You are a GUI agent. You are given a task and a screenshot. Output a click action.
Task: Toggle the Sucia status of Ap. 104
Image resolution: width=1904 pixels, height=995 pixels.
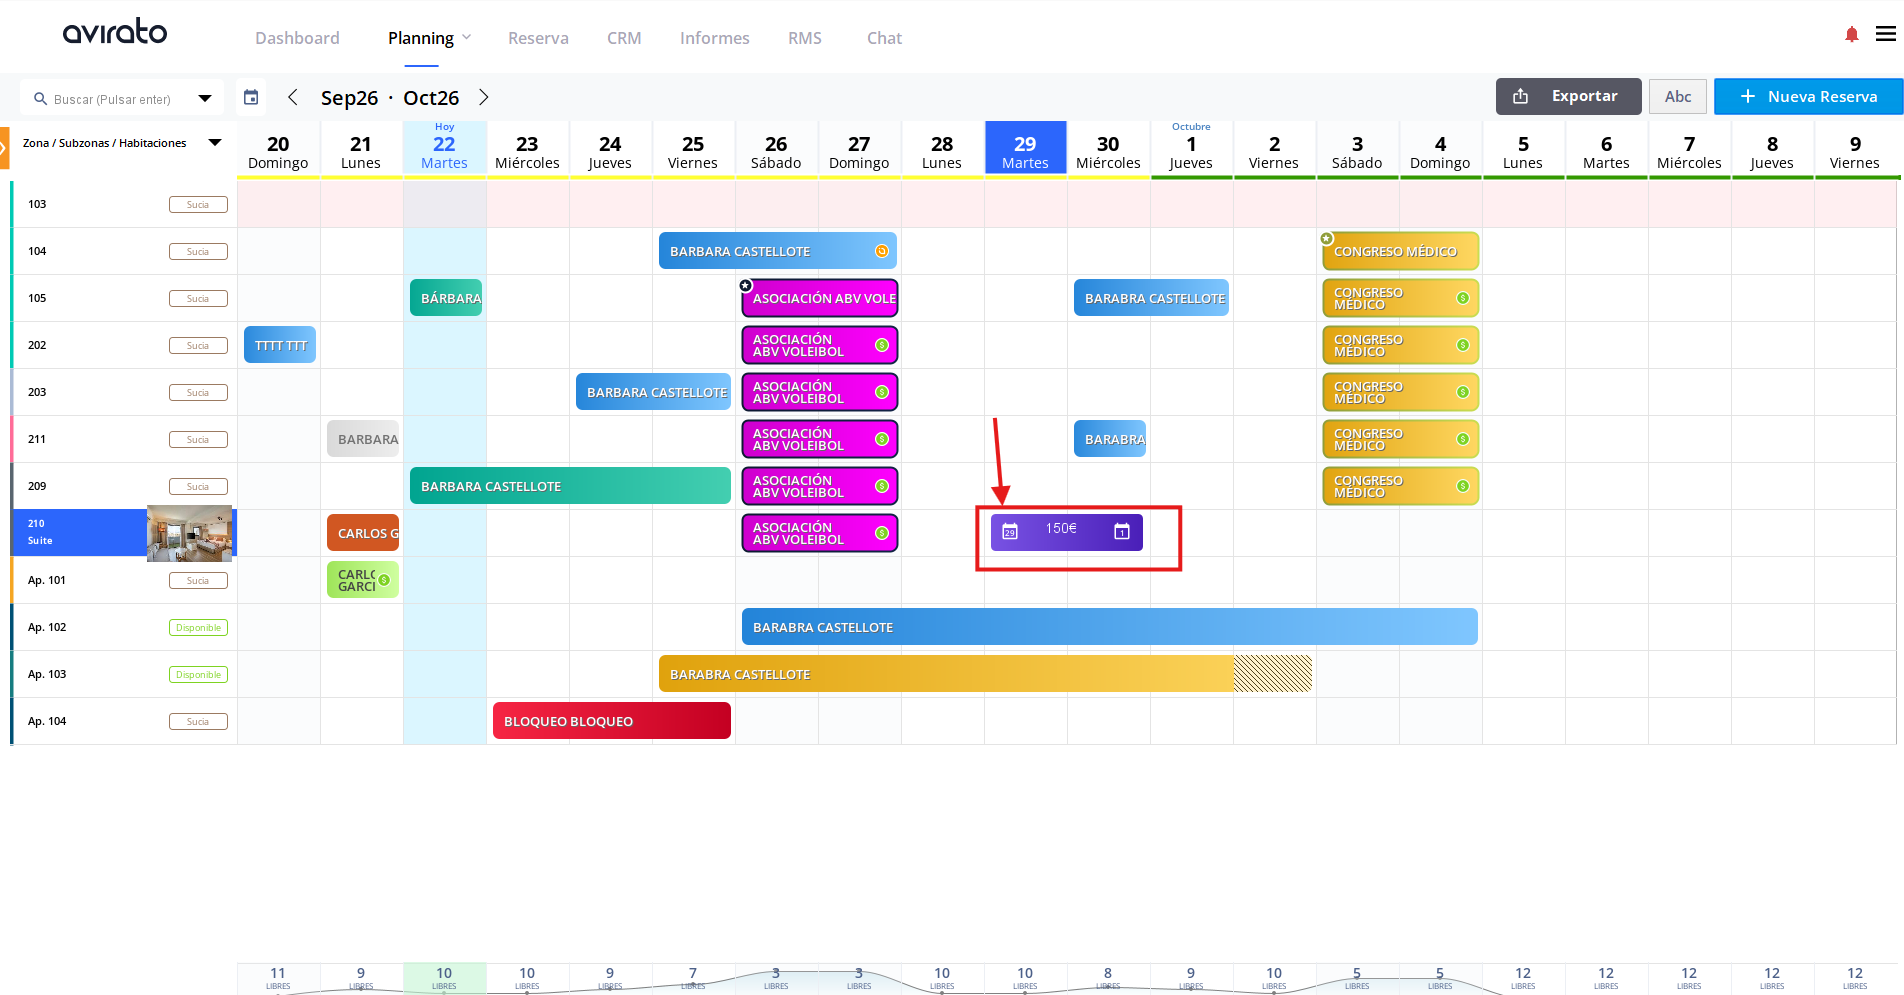pyautogui.click(x=198, y=722)
